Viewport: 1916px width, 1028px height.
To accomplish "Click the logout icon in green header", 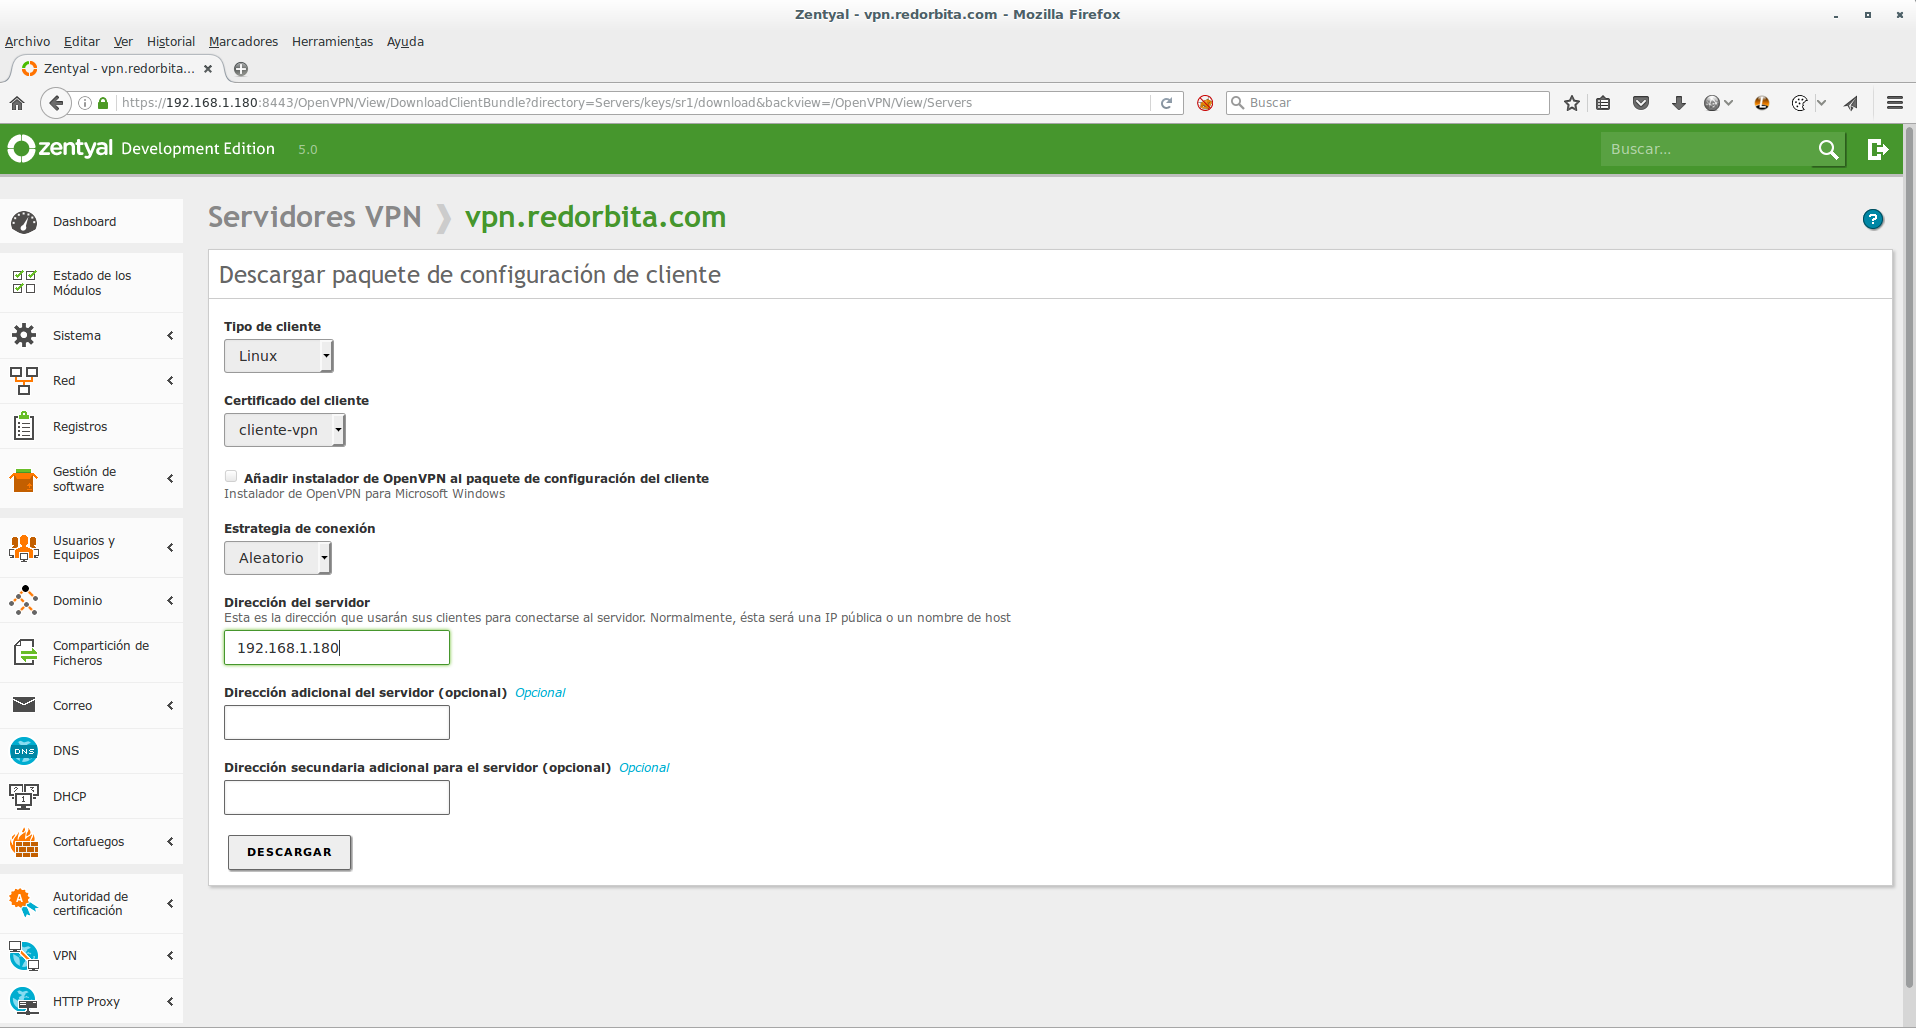I will click(1877, 149).
